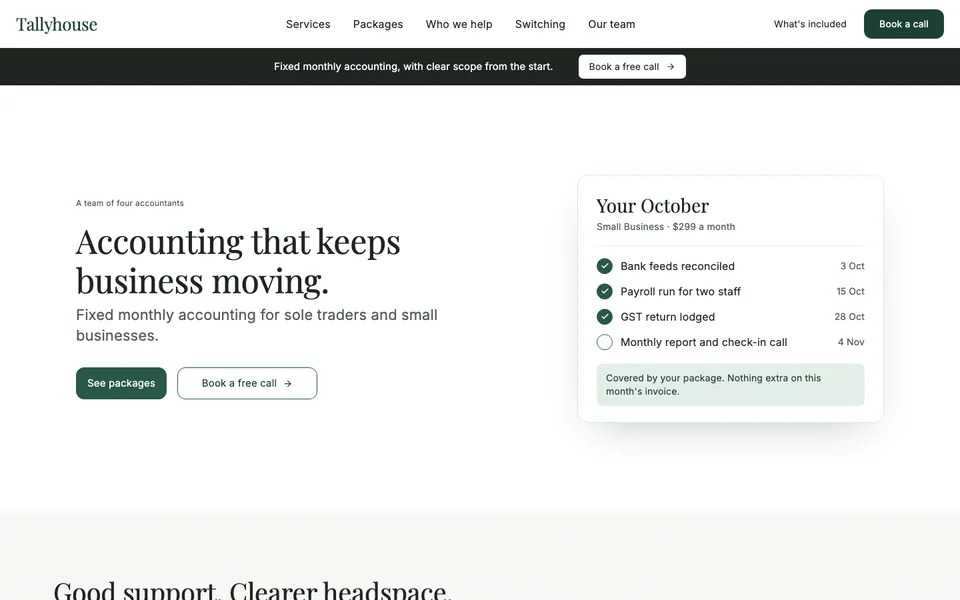Click Small Business · $299 a month text
Image resolution: width=960 pixels, height=600 pixels.
tap(666, 227)
